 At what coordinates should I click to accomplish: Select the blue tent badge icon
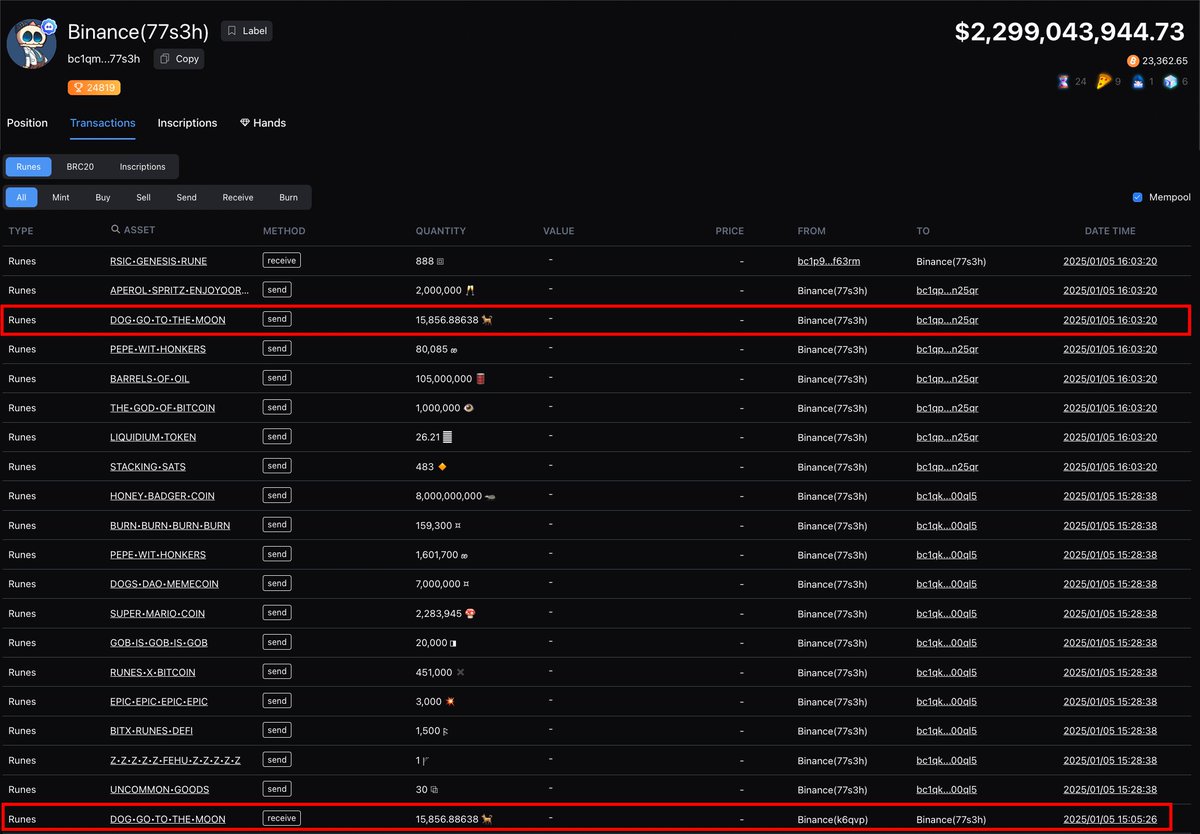(1138, 82)
